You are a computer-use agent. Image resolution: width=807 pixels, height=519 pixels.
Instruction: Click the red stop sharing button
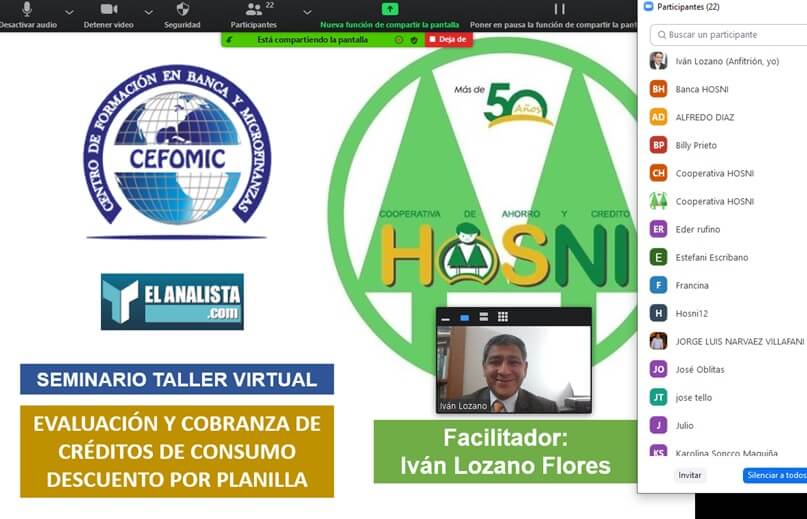[448, 40]
